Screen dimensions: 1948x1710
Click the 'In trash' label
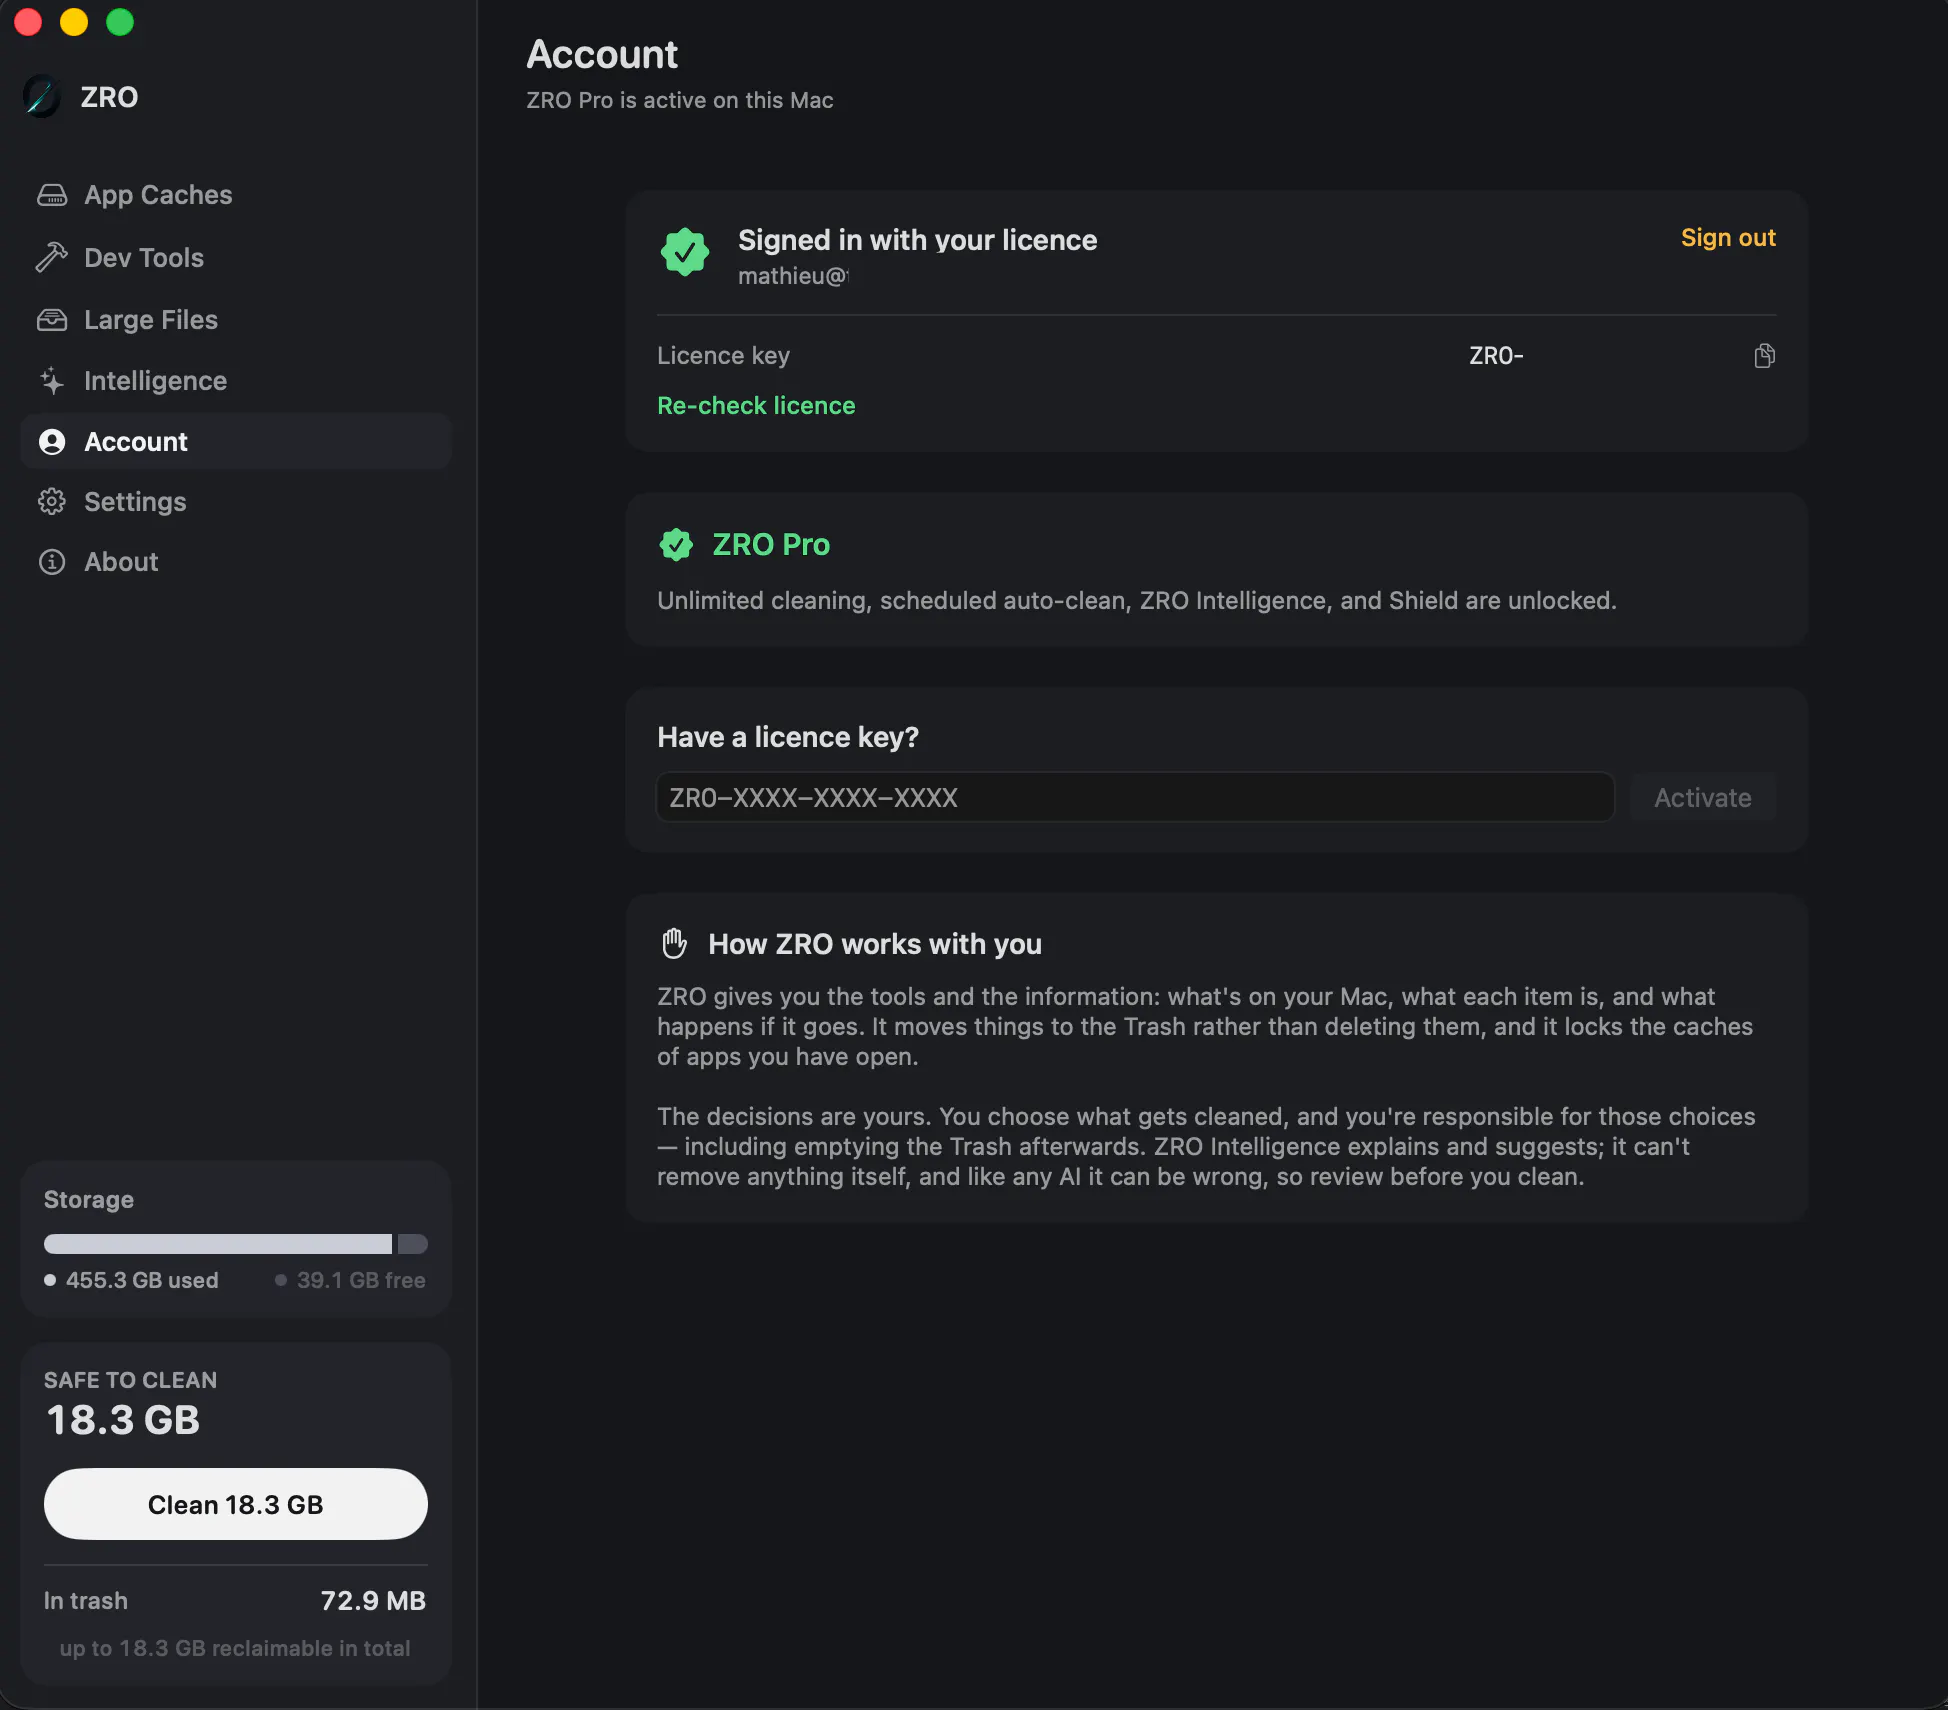(86, 1601)
